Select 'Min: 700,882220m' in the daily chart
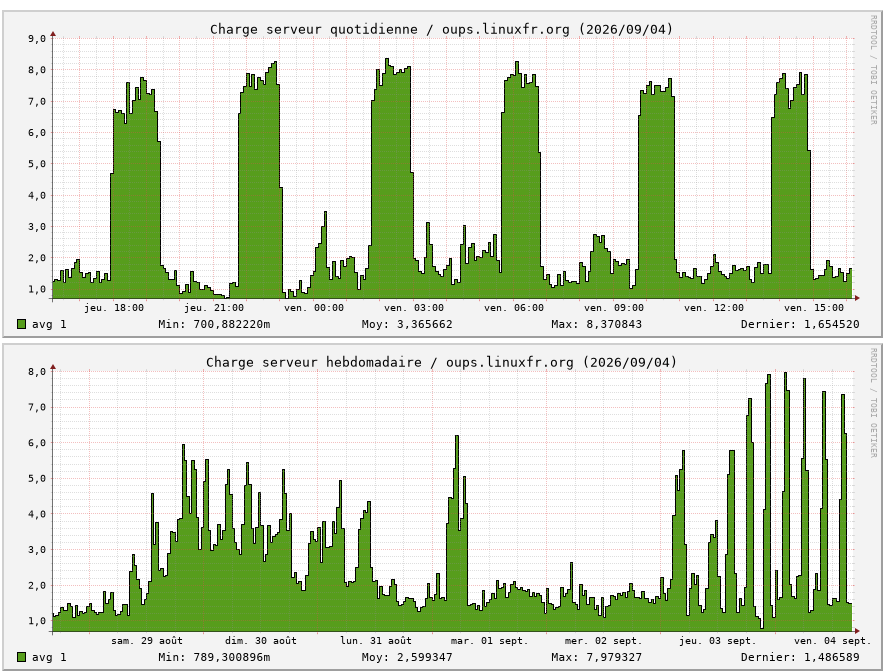 pos(214,324)
